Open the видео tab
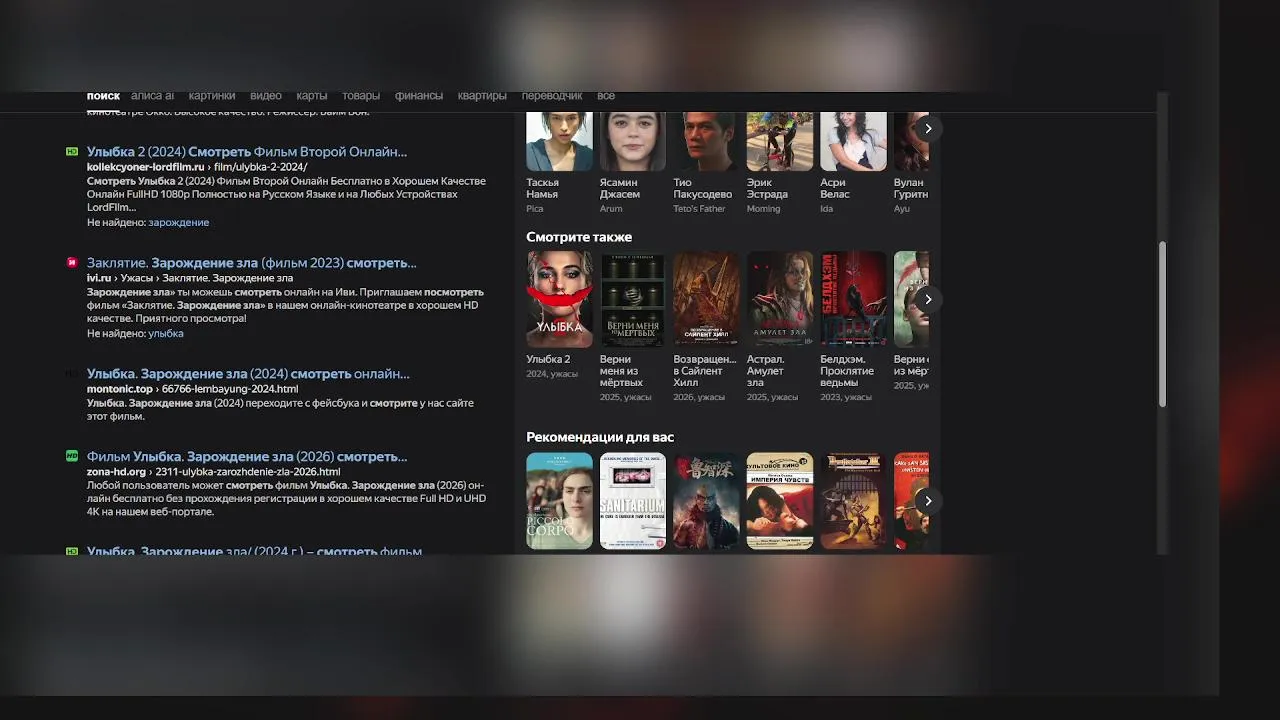 (266, 96)
